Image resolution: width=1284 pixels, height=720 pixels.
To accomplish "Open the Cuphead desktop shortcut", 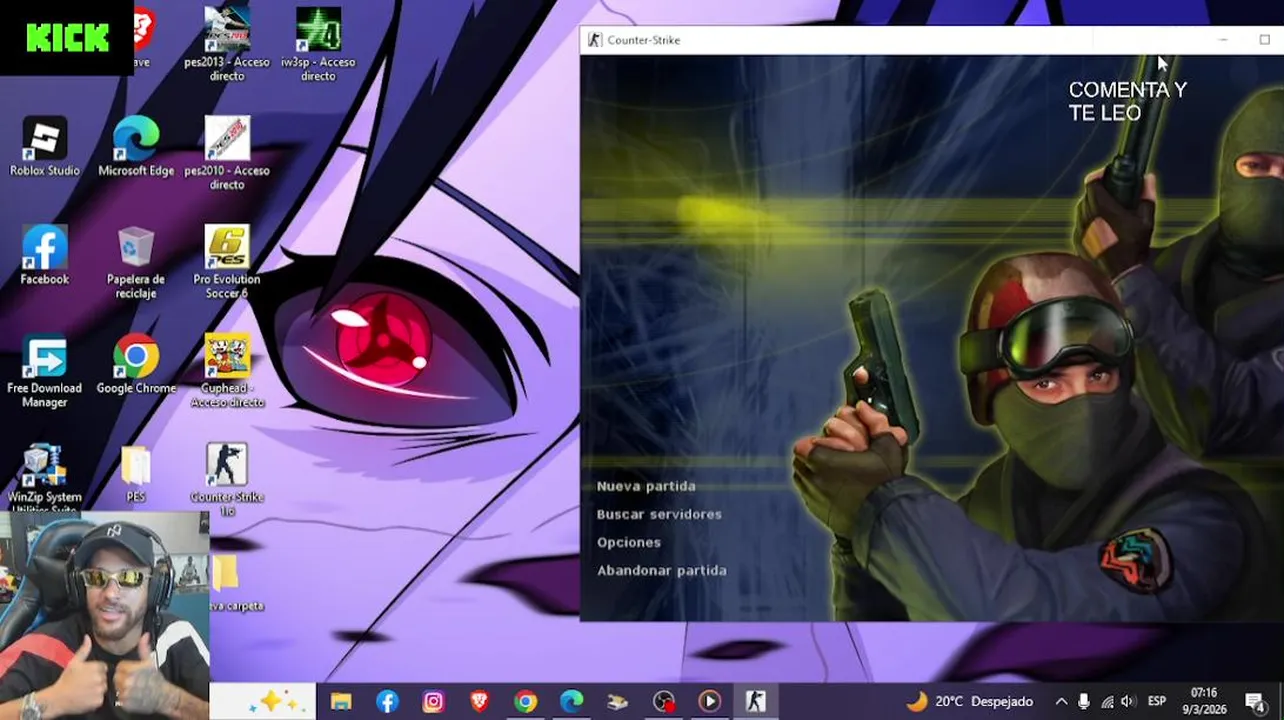I will click(227, 371).
